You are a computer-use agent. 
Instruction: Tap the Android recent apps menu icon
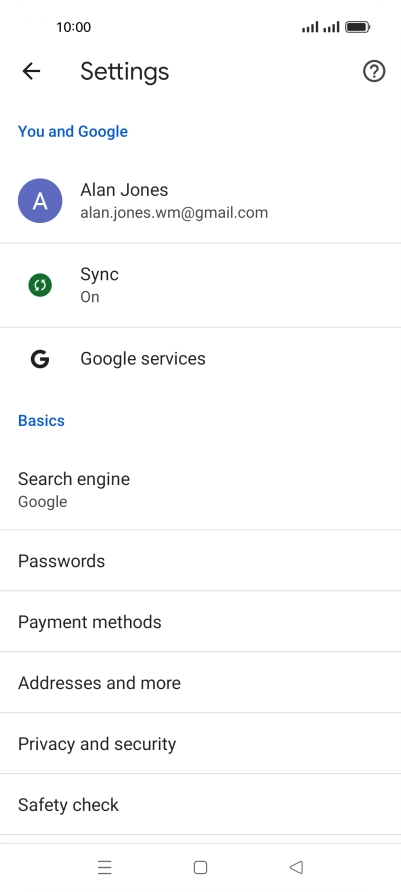105,867
